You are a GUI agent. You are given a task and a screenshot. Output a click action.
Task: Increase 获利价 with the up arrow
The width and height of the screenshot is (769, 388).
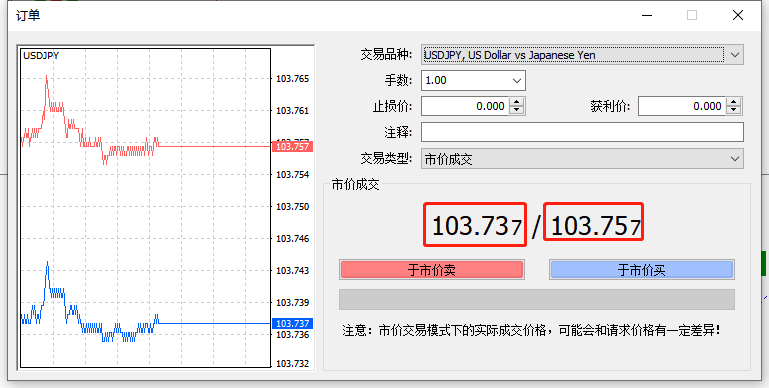tap(733, 102)
